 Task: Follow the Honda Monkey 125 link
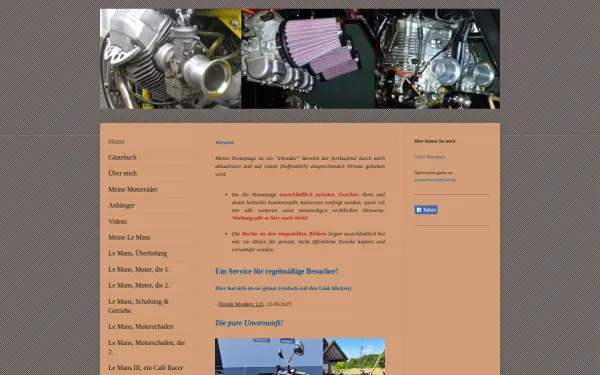click(241, 304)
